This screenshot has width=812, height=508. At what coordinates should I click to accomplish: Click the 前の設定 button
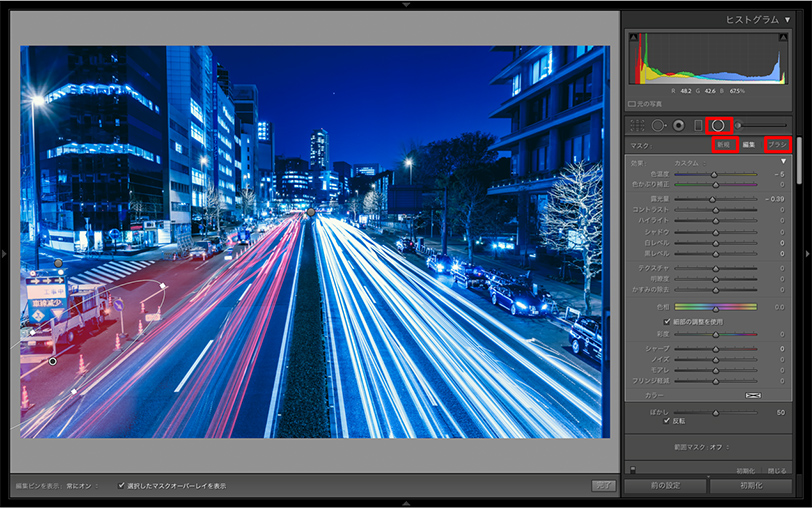point(664,486)
